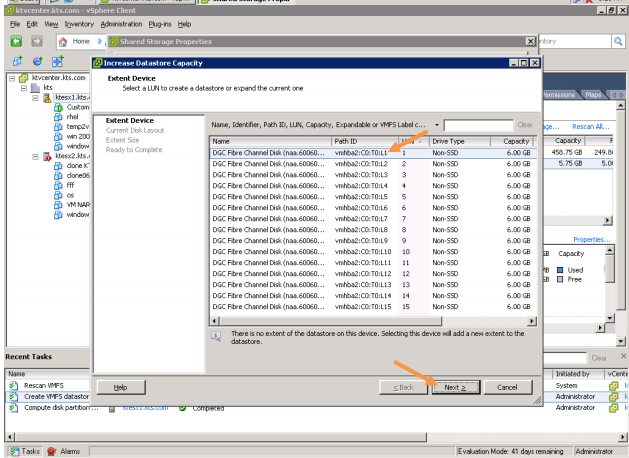Click the Rescan All link

click(591, 127)
